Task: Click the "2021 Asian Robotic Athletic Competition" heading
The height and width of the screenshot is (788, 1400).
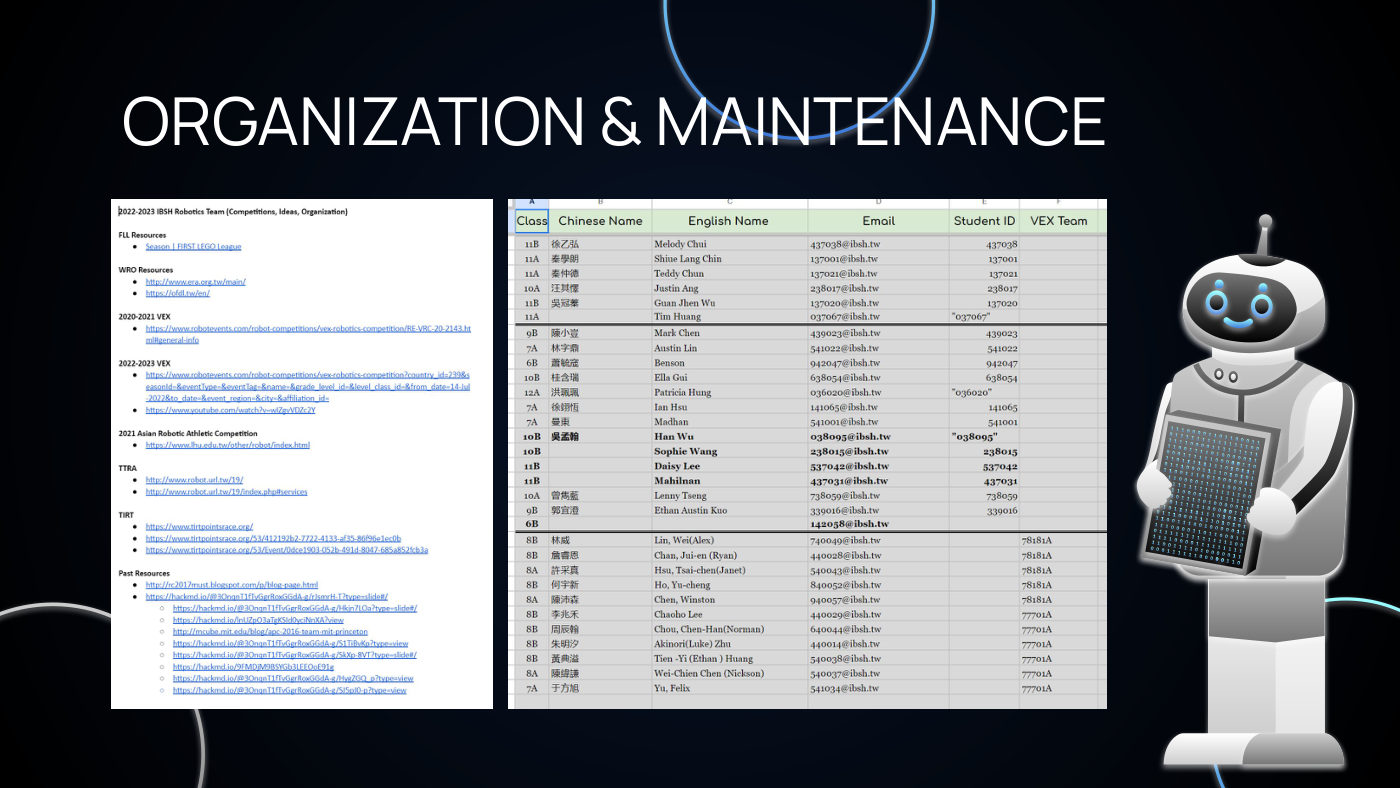Action: click(188, 433)
